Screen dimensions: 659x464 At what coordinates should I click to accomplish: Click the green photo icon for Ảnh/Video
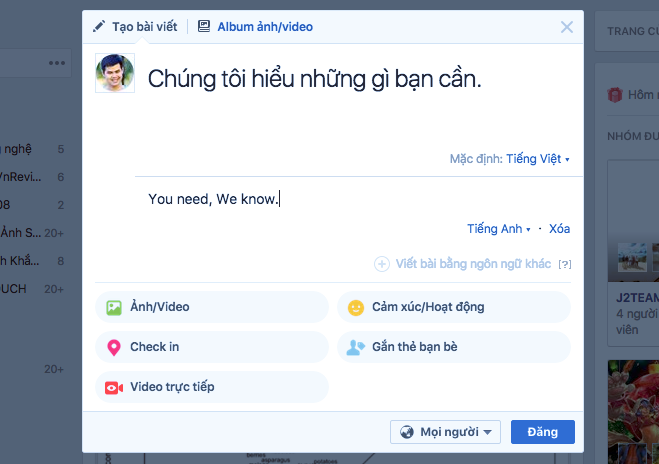pyautogui.click(x=114, y=307)
